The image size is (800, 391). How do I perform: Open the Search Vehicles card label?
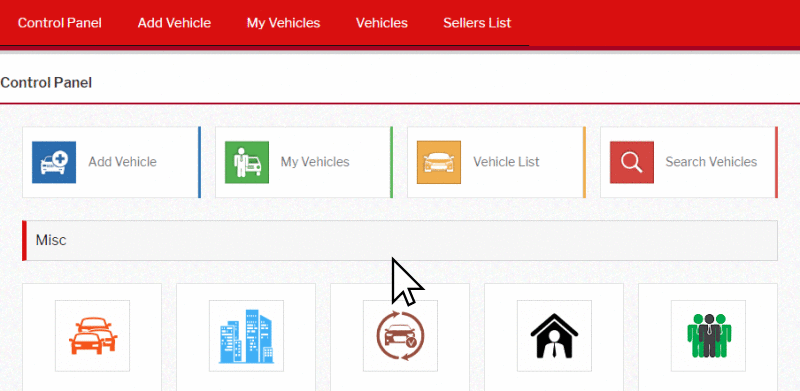point(711,162)
